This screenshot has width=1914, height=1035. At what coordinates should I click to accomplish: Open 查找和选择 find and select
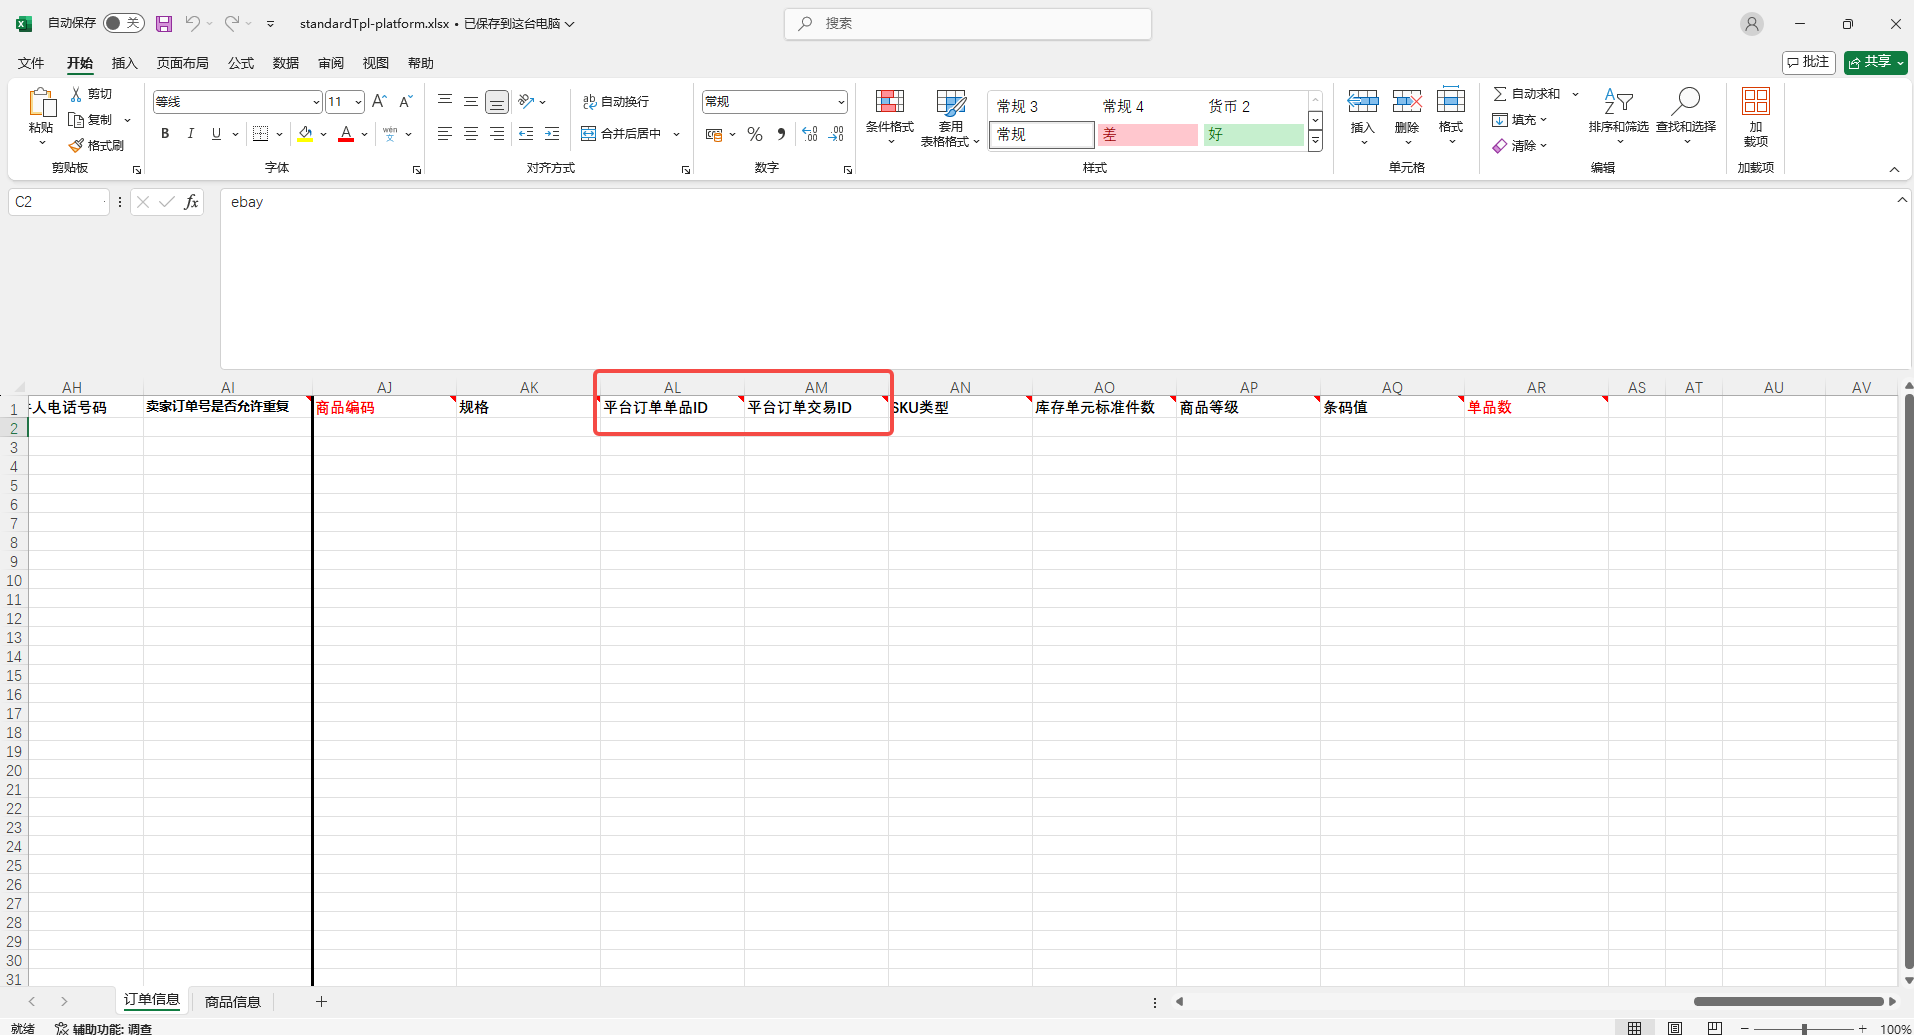[x=1686, y=116]
